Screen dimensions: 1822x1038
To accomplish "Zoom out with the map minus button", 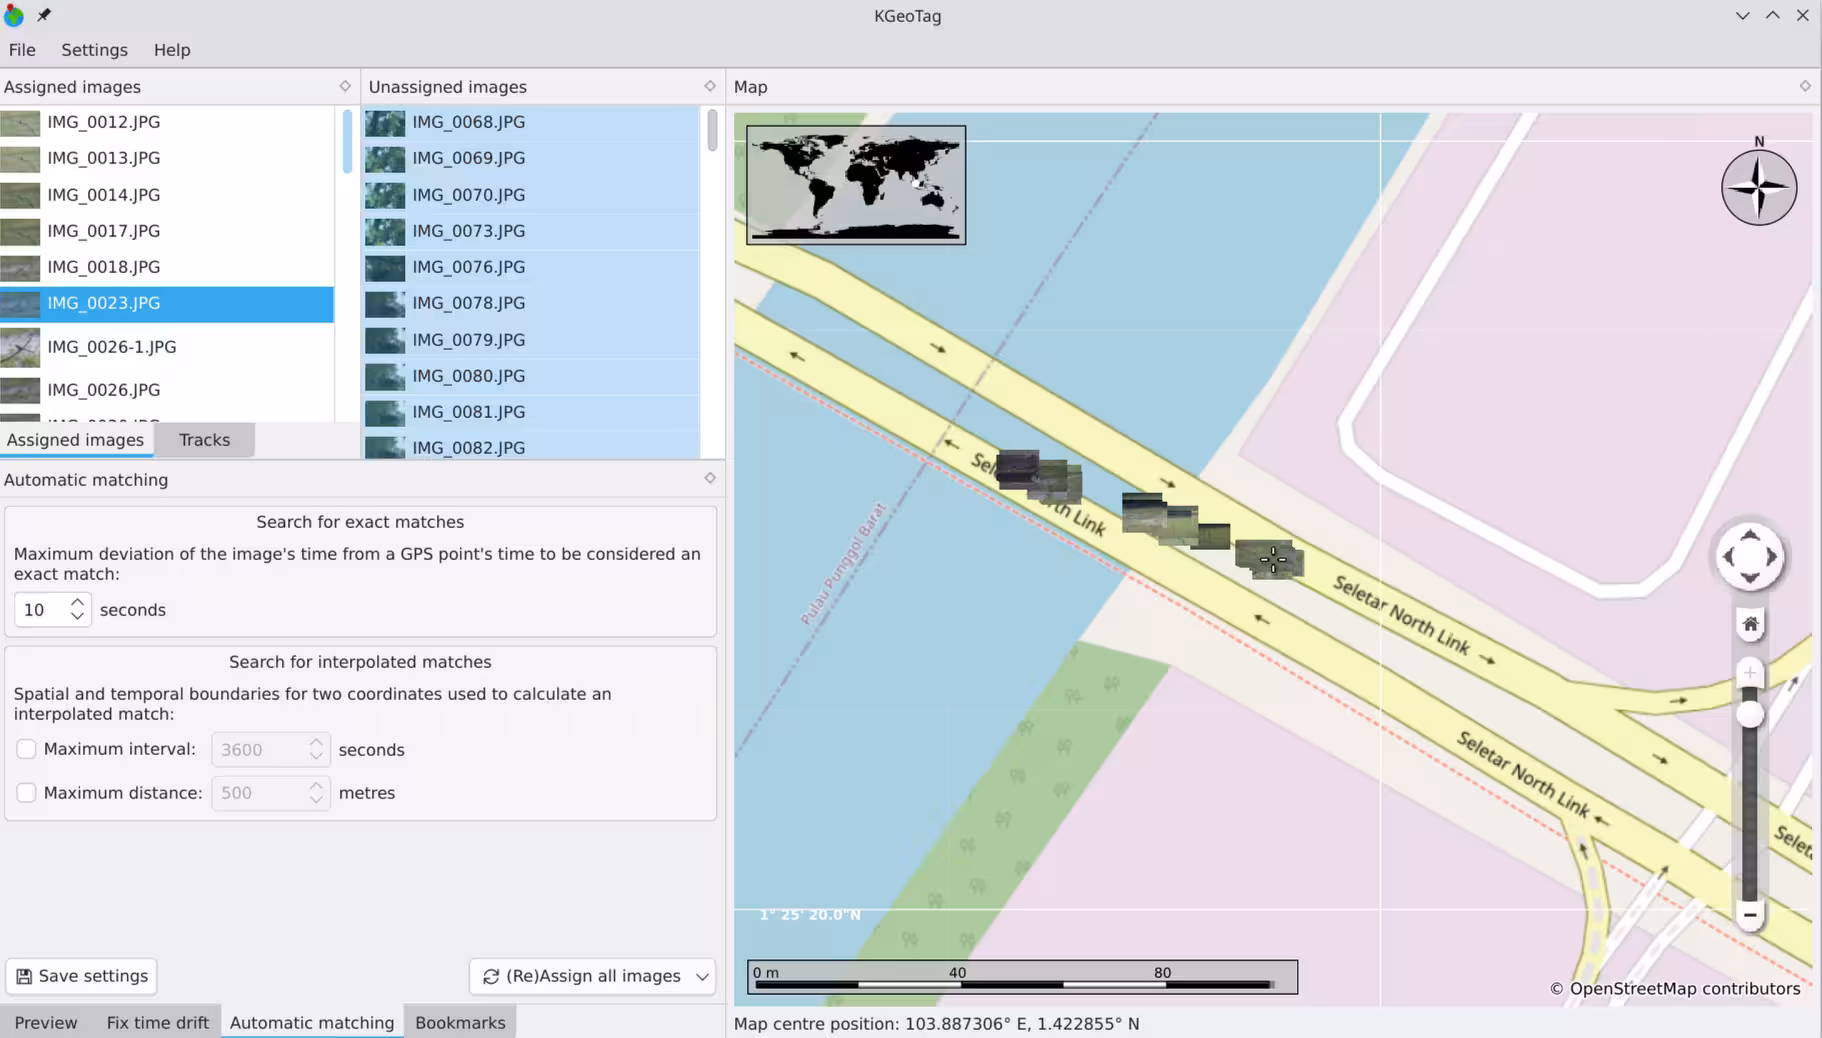I will pyautogui.click(x=1750, y=915).
